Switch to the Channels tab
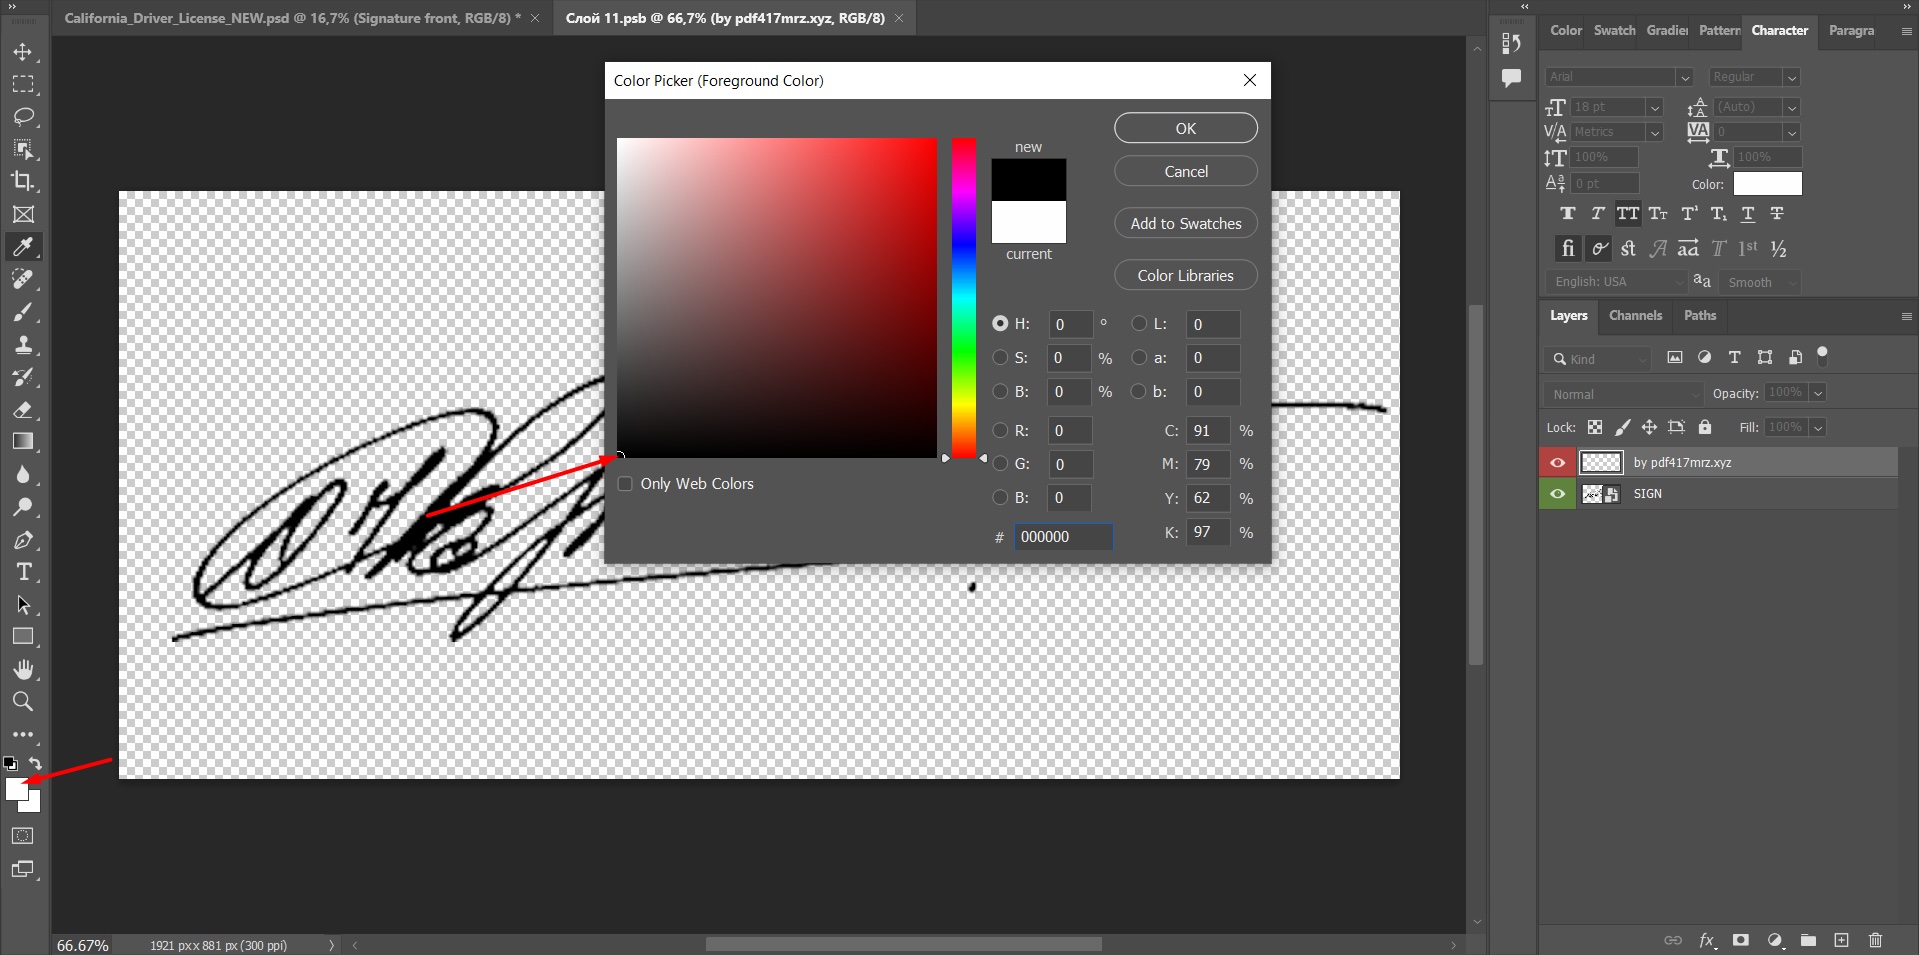Image resolution: width=1919 pixels, height=955 pixels. (x=1635, y=315)
